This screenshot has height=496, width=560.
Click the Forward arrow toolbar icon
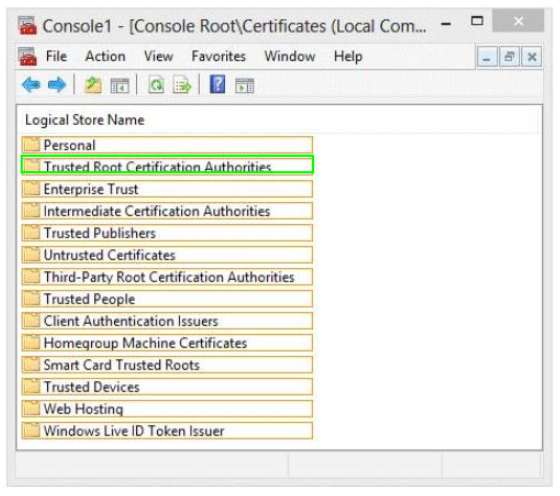[x=57, y=85]
